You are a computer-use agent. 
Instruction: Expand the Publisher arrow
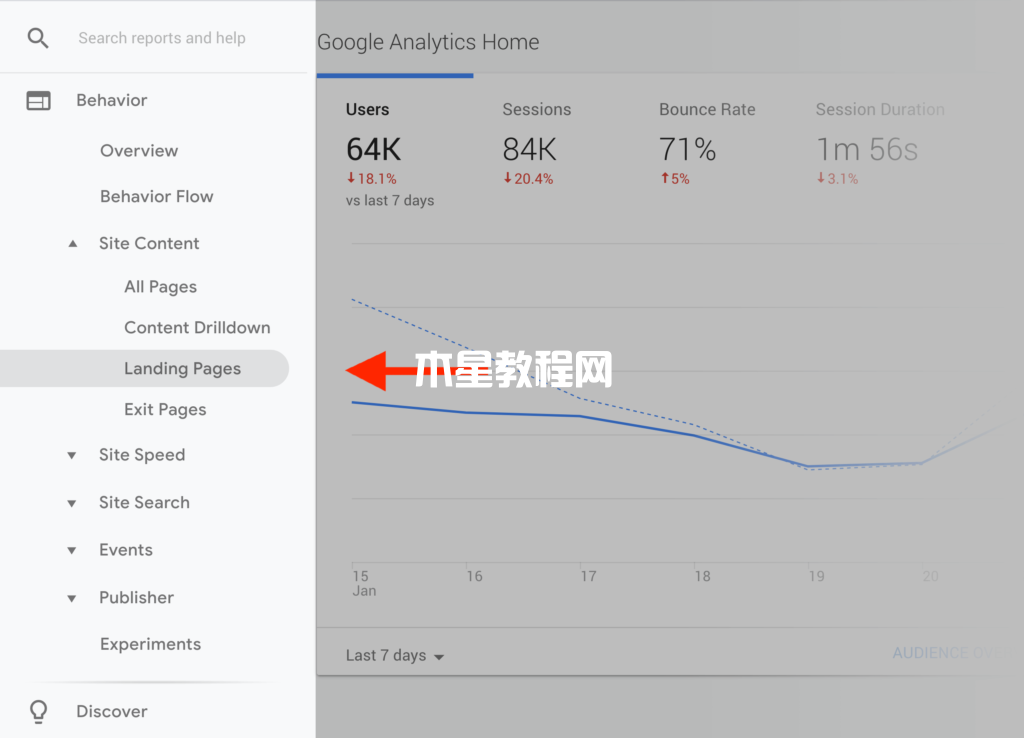(x=72, y=598)
